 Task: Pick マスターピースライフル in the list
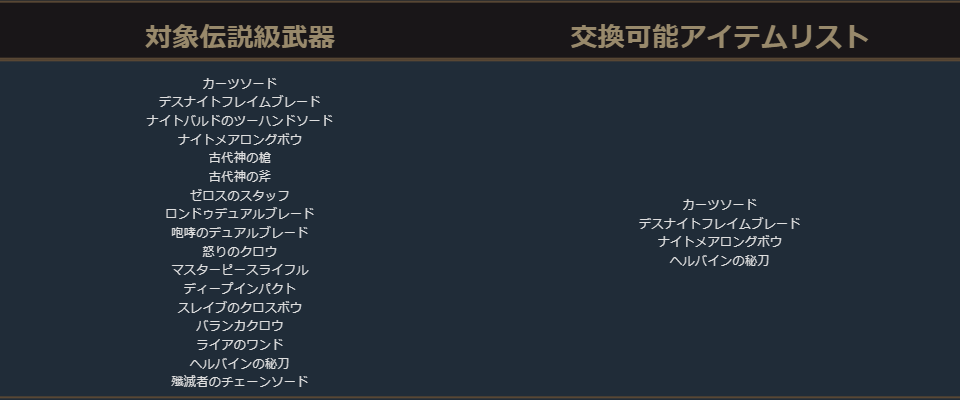(240, 270)
